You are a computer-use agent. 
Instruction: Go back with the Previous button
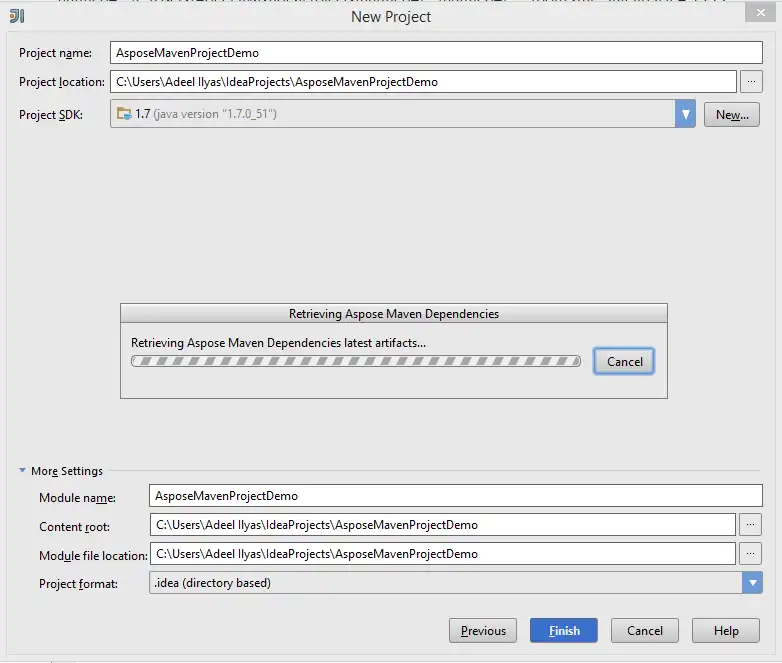(483, 631)
